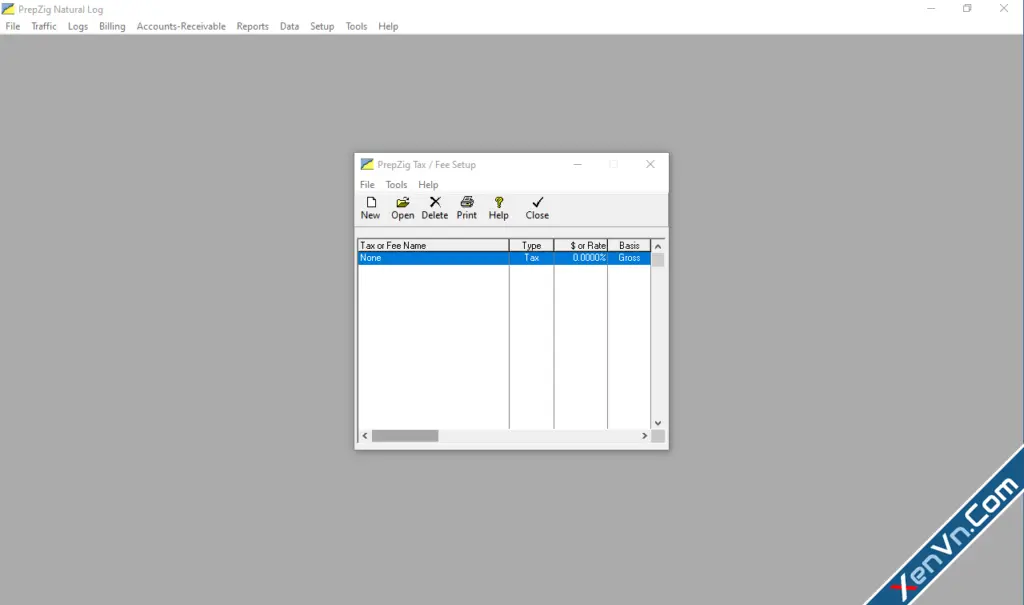Restore down the main PrepZig window
1024x605 pixels.
click(x=967, y=8)
